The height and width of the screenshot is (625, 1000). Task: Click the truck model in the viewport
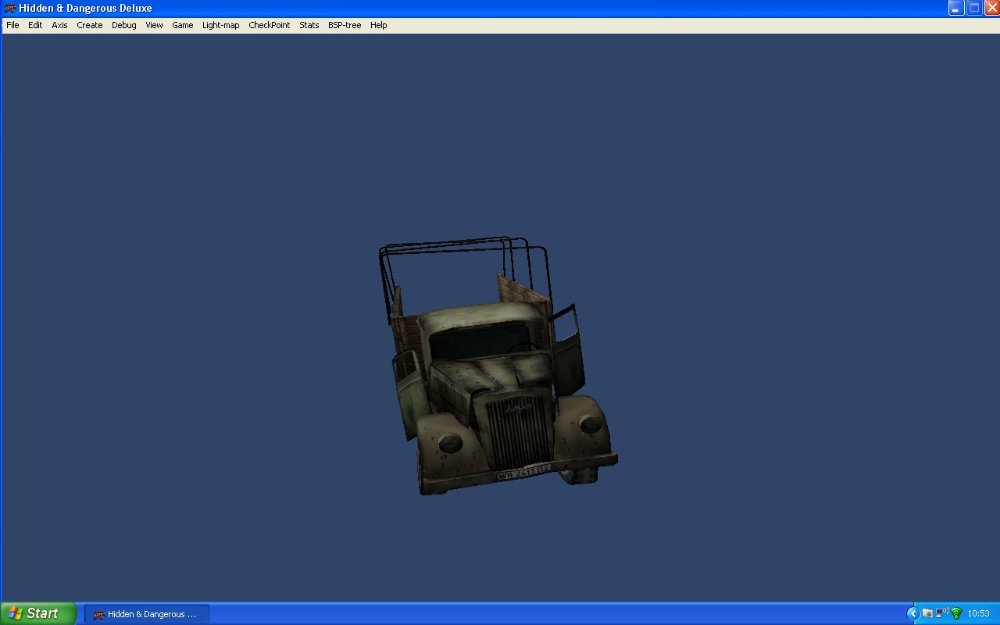point(497,367)
